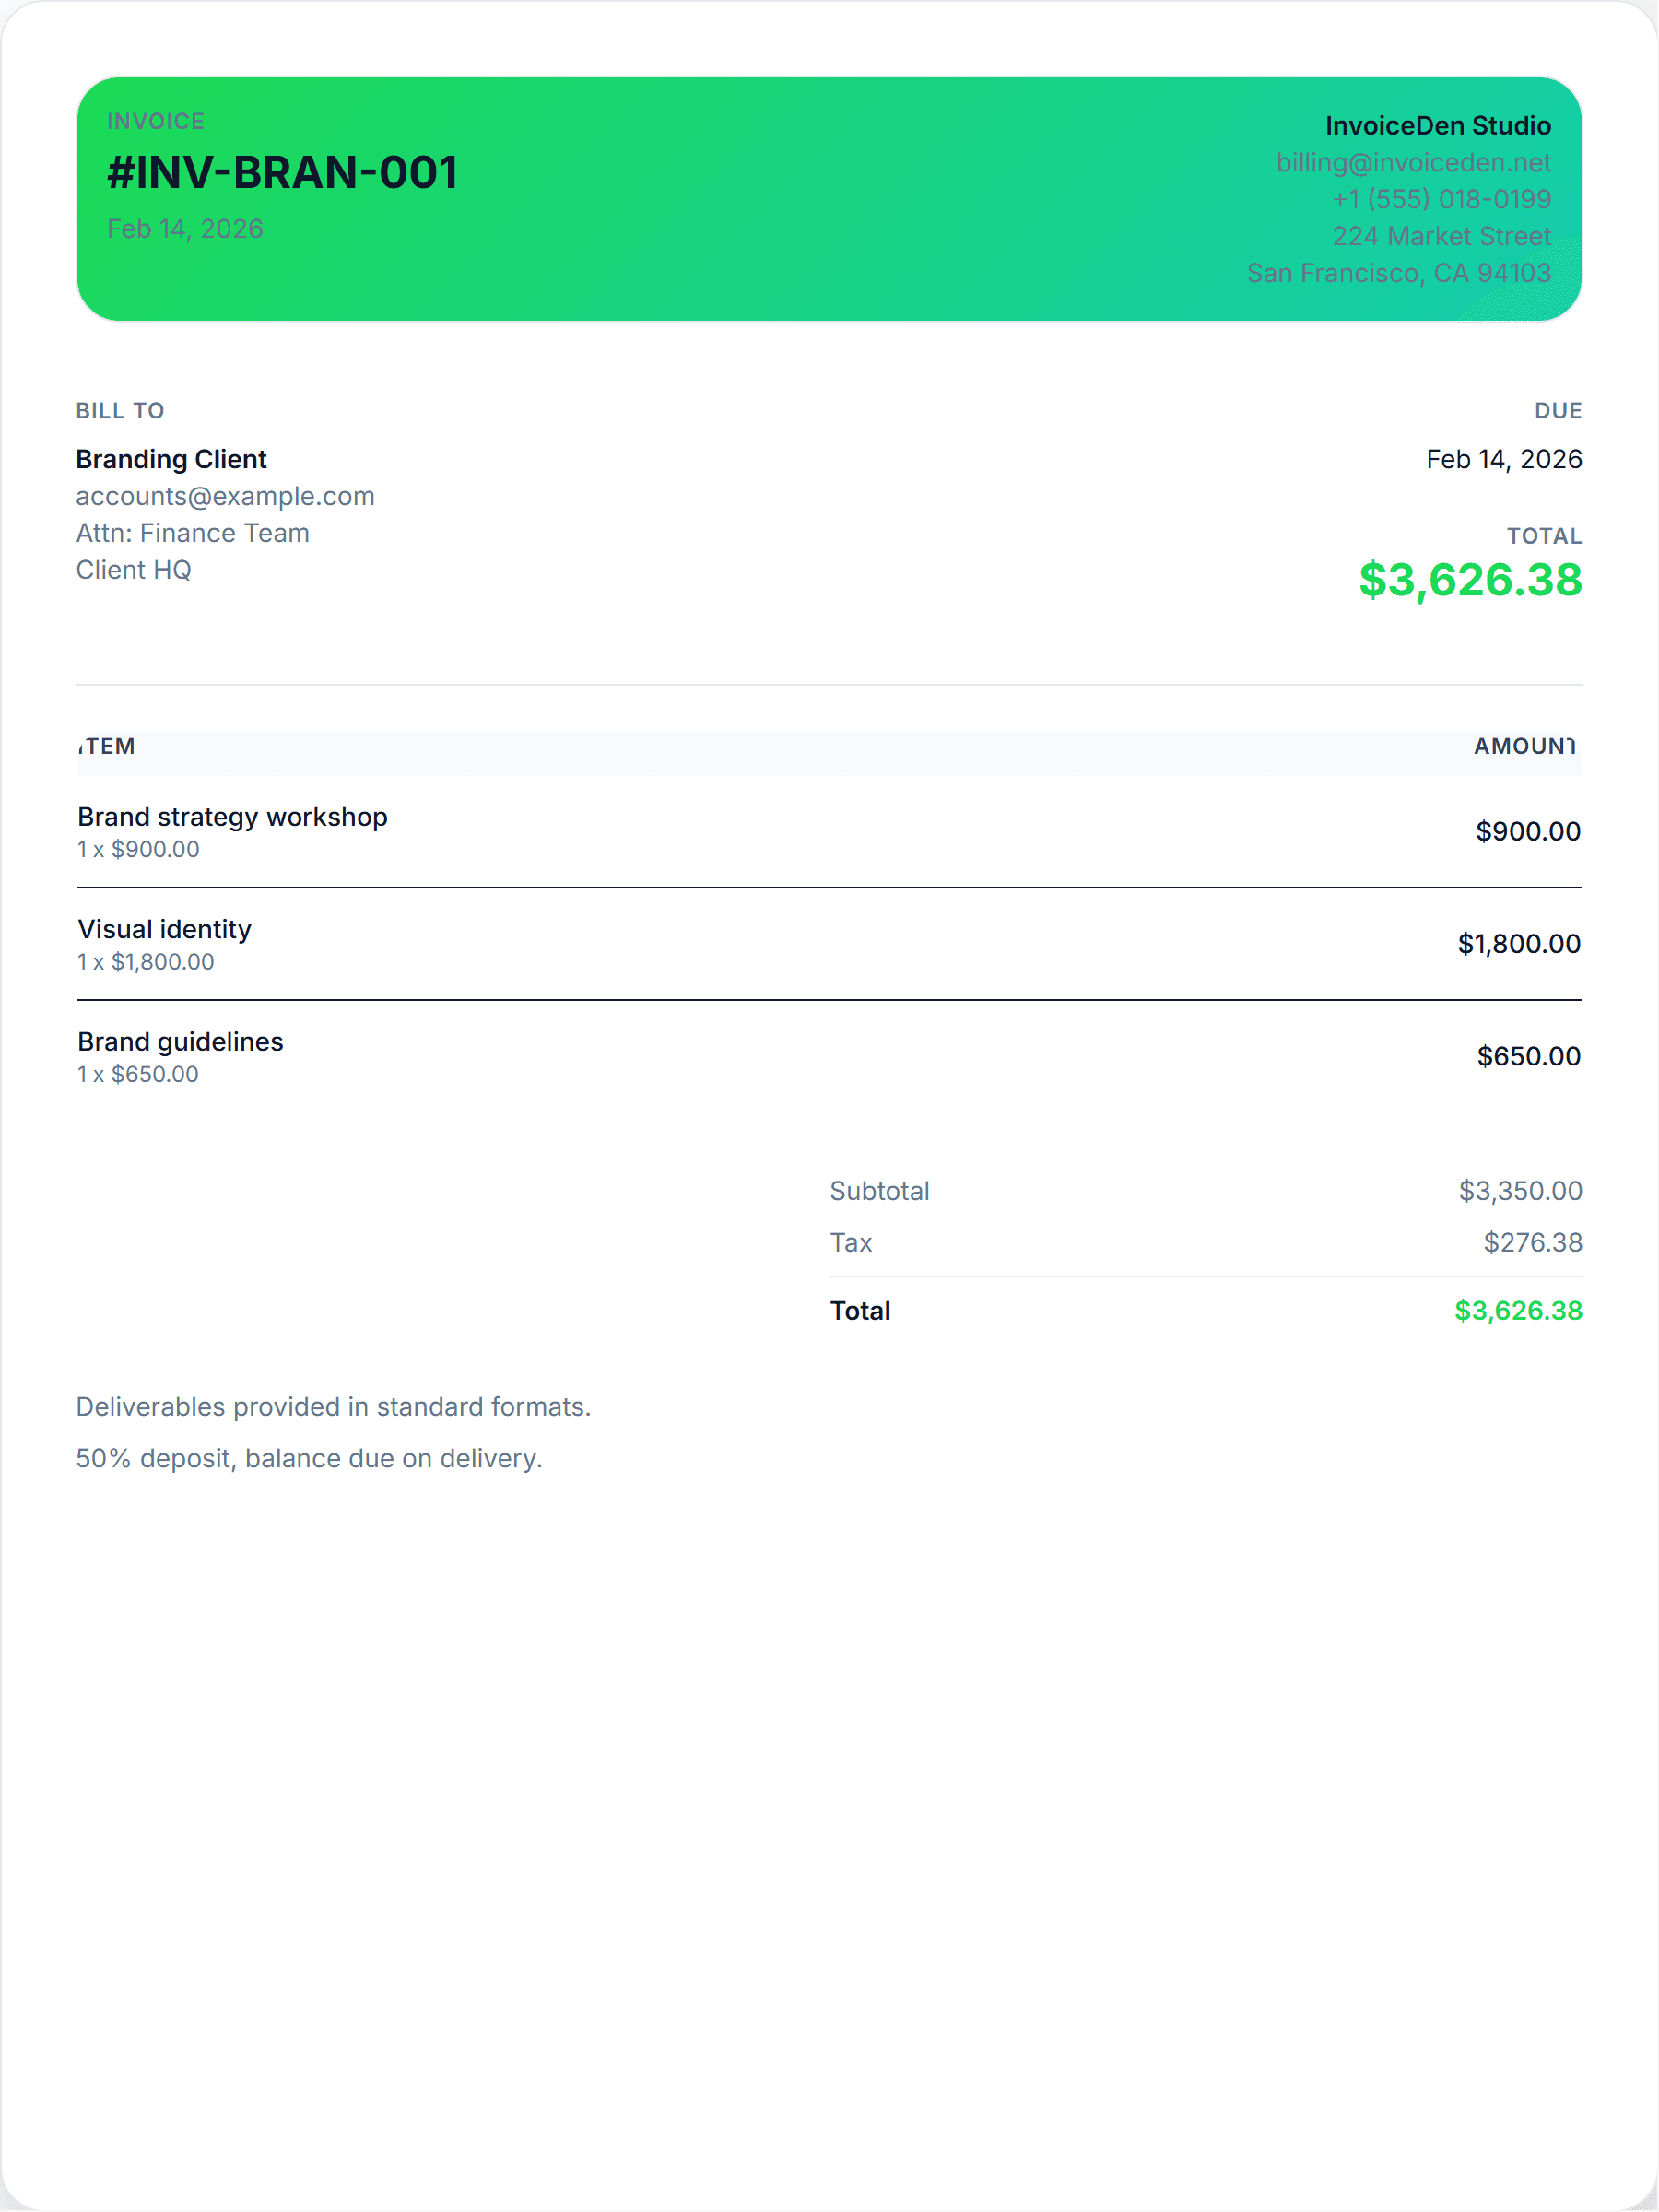Click the invoice number #INV-BRAN-001
Viewport: 1659px width, 2212px height.
click(x=282, y=173)
